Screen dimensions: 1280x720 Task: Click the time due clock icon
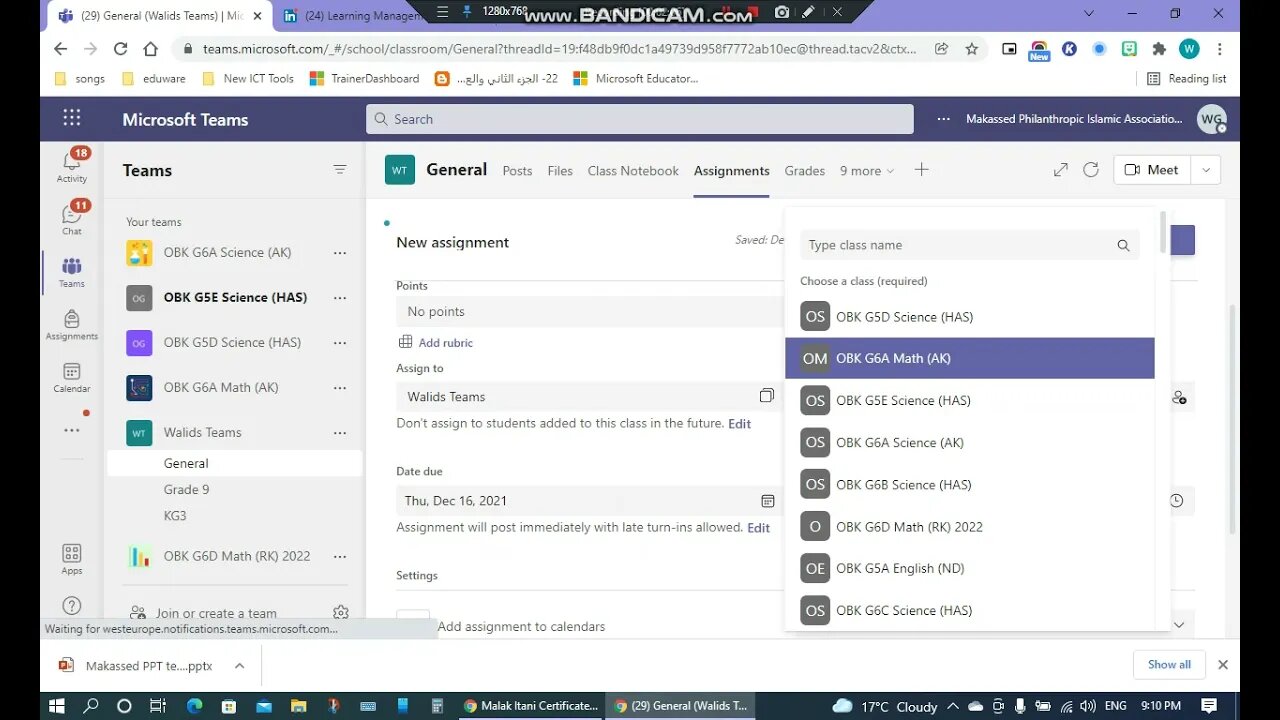pos(1177,501)
